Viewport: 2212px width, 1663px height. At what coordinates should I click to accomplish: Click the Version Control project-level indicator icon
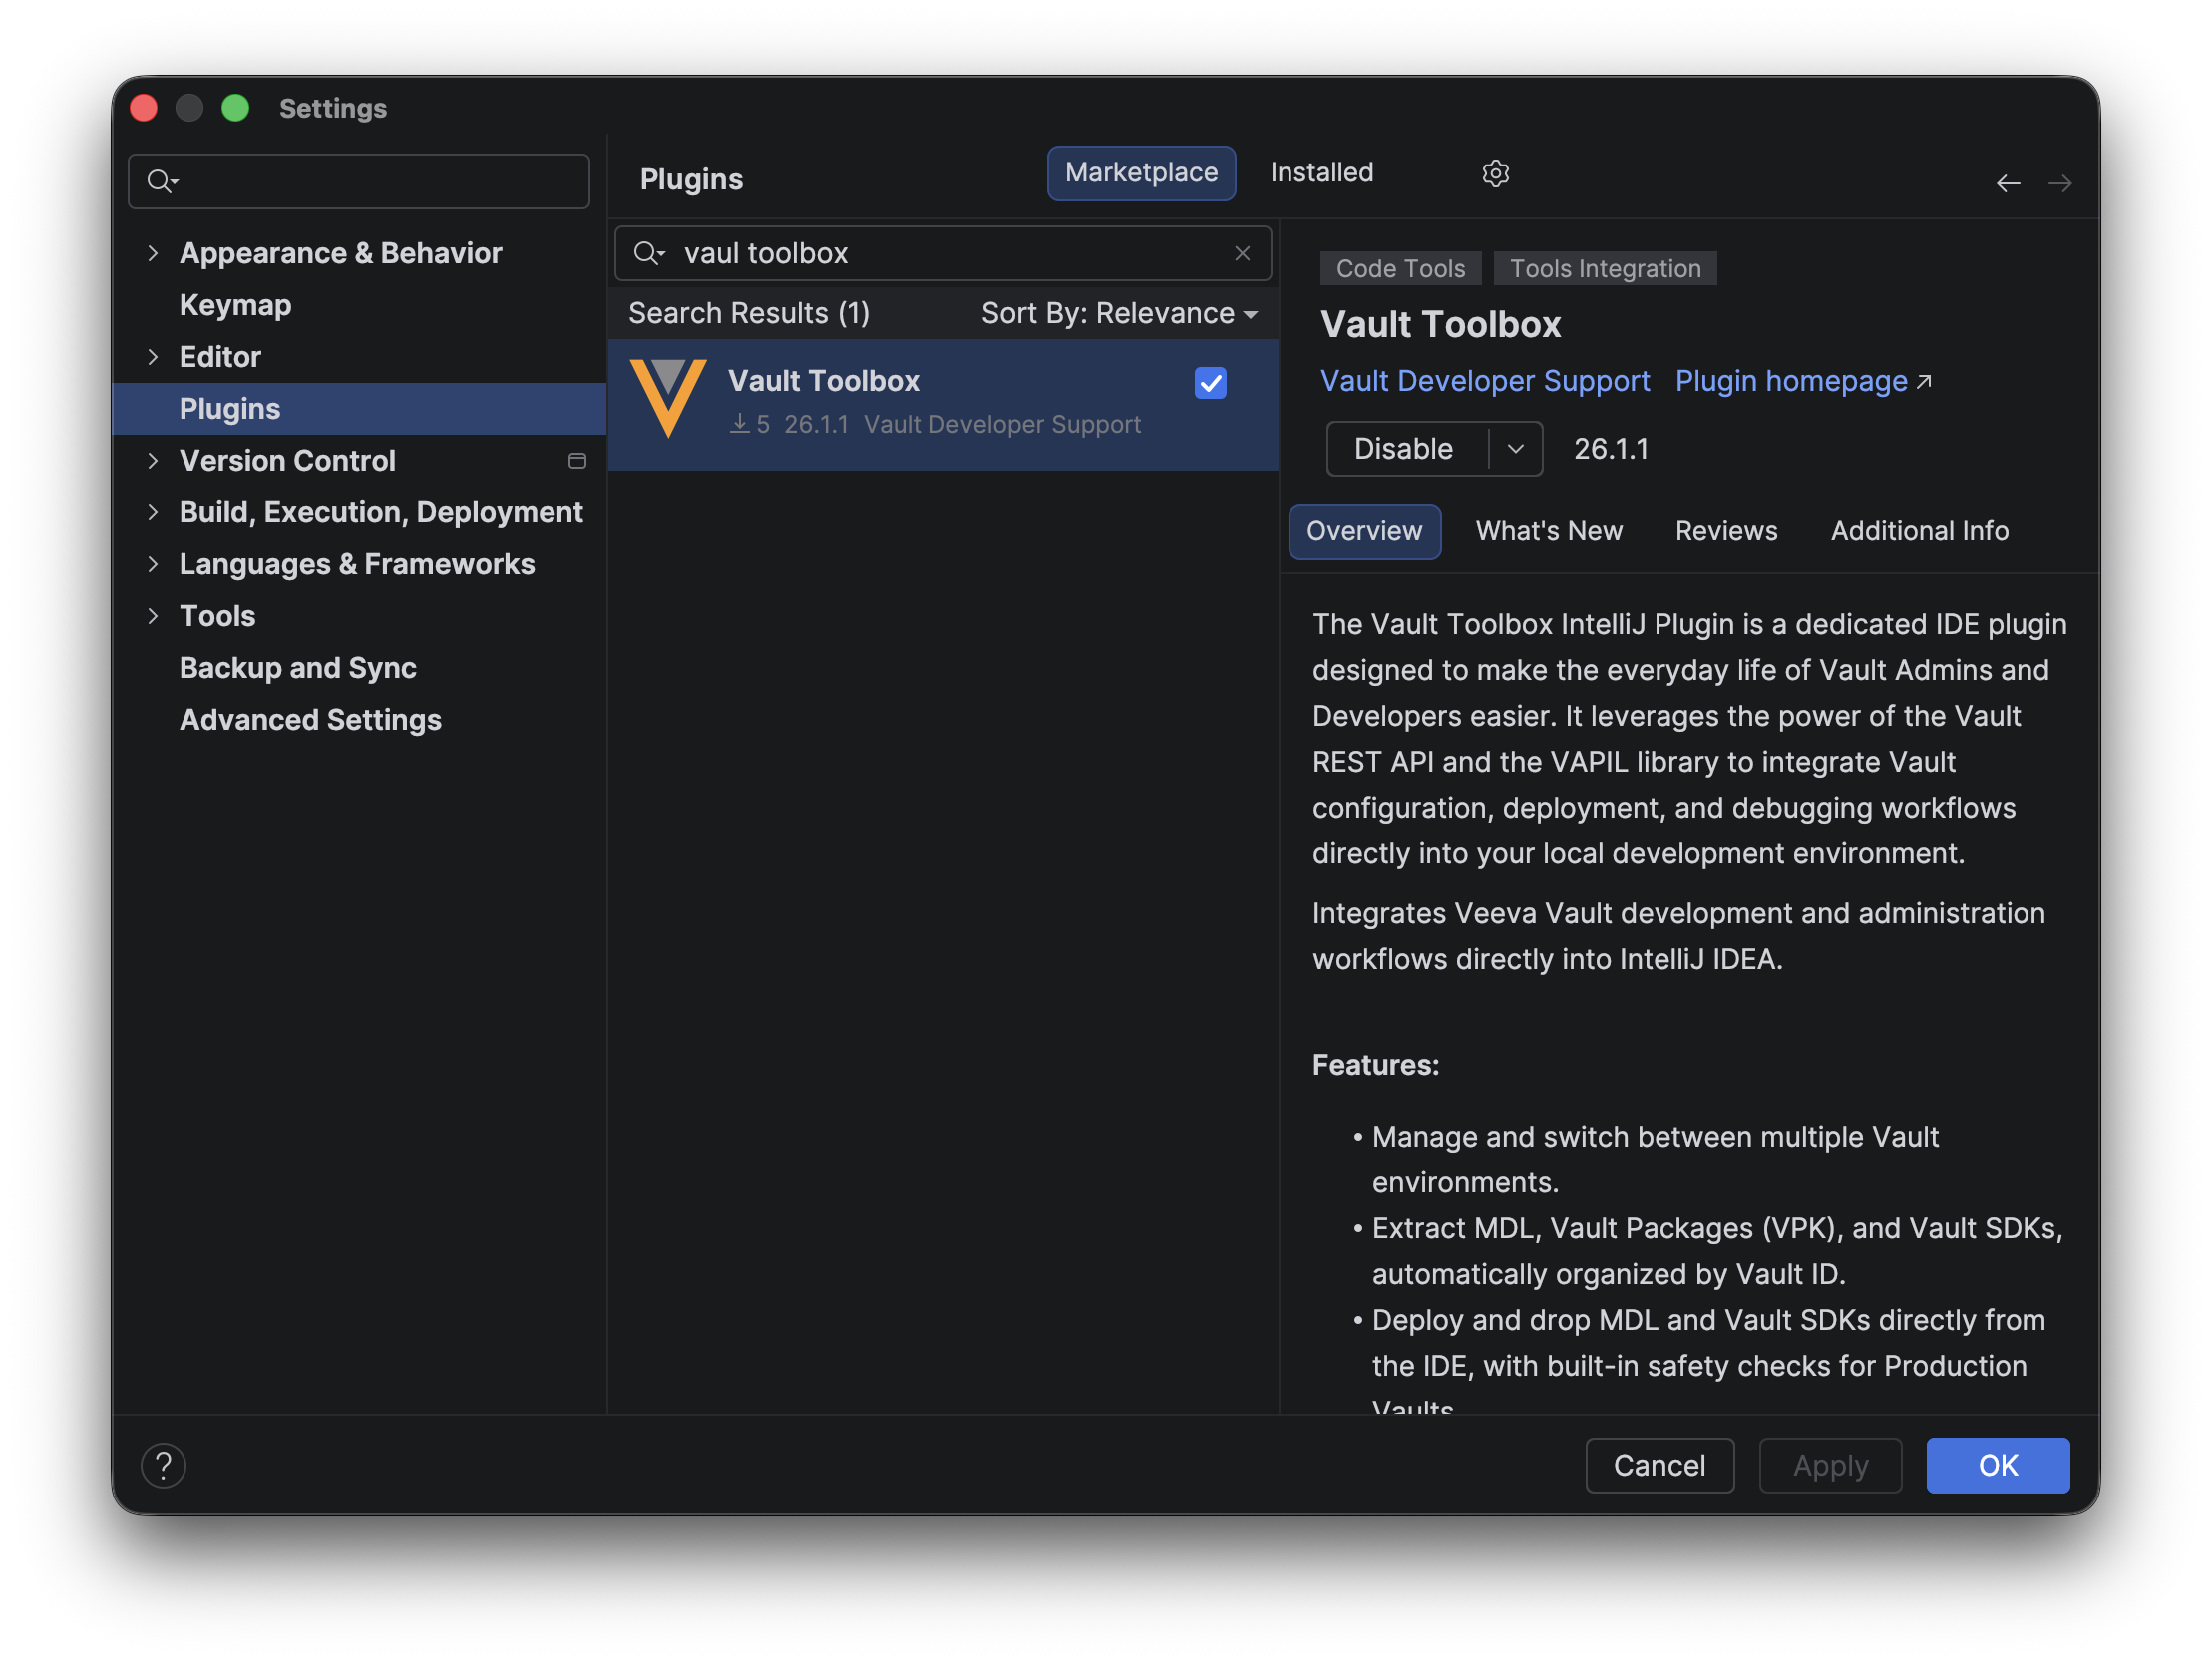coord(577,461)
